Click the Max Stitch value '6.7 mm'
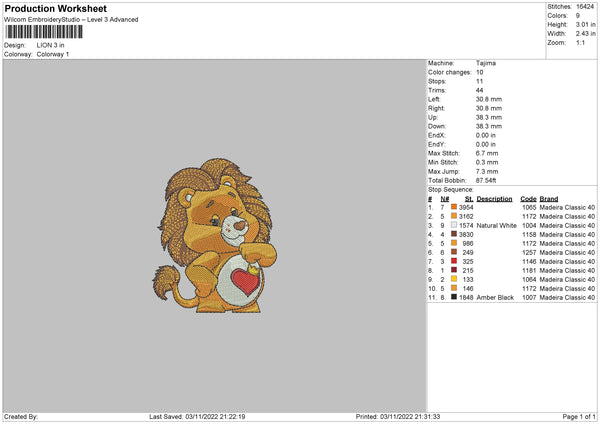This screenshot has width=600, height=424. click(487, 153)
